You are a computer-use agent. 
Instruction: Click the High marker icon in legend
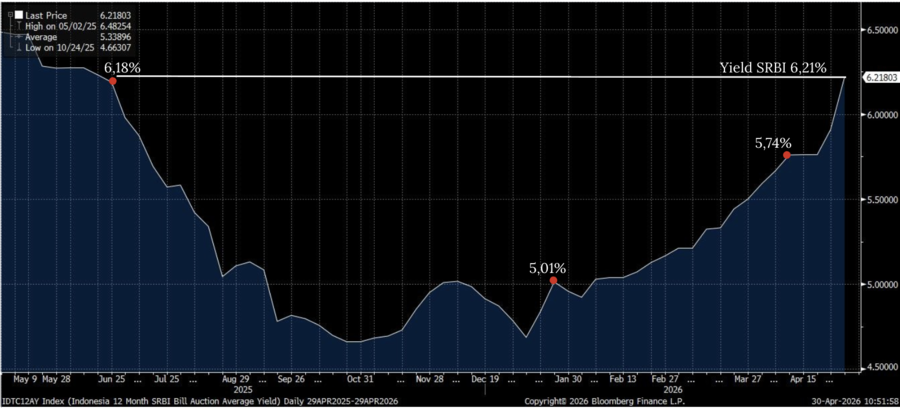17,26
